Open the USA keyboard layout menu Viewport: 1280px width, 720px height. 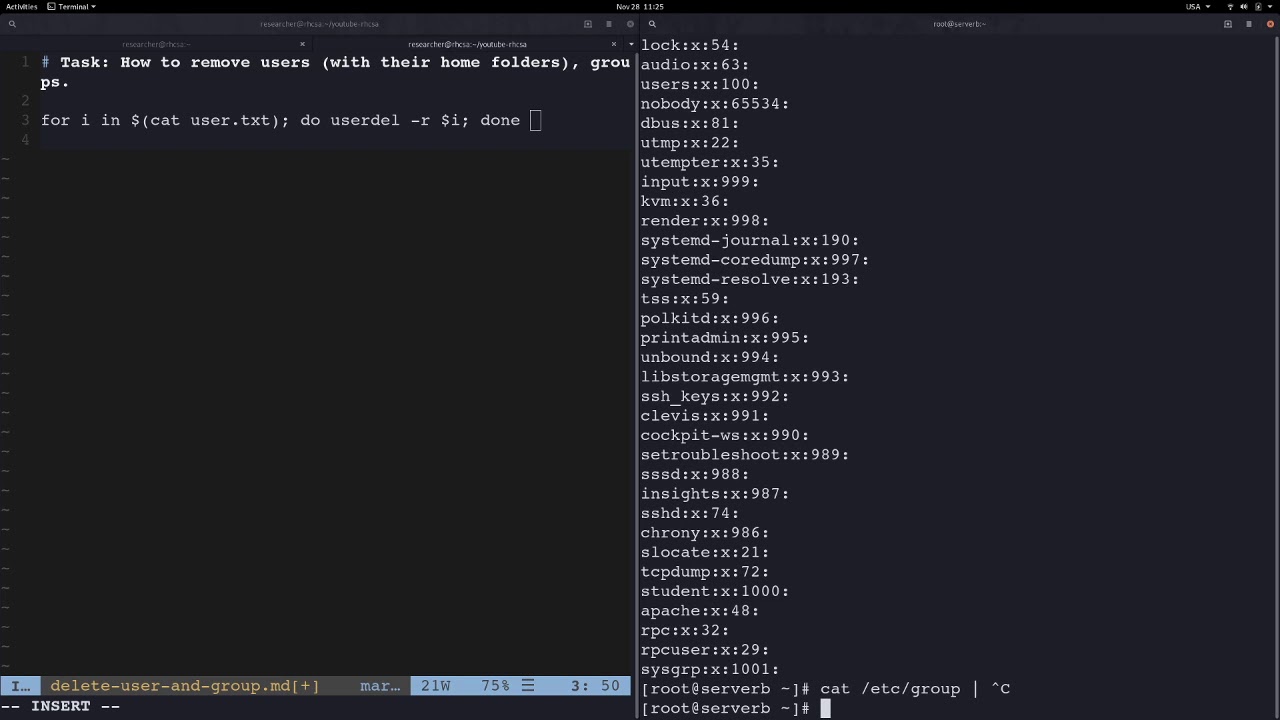tap(1198, 6)
